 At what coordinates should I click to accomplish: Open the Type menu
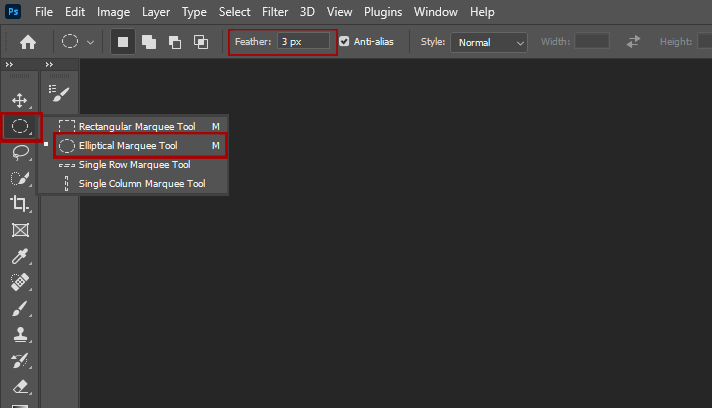194,12
